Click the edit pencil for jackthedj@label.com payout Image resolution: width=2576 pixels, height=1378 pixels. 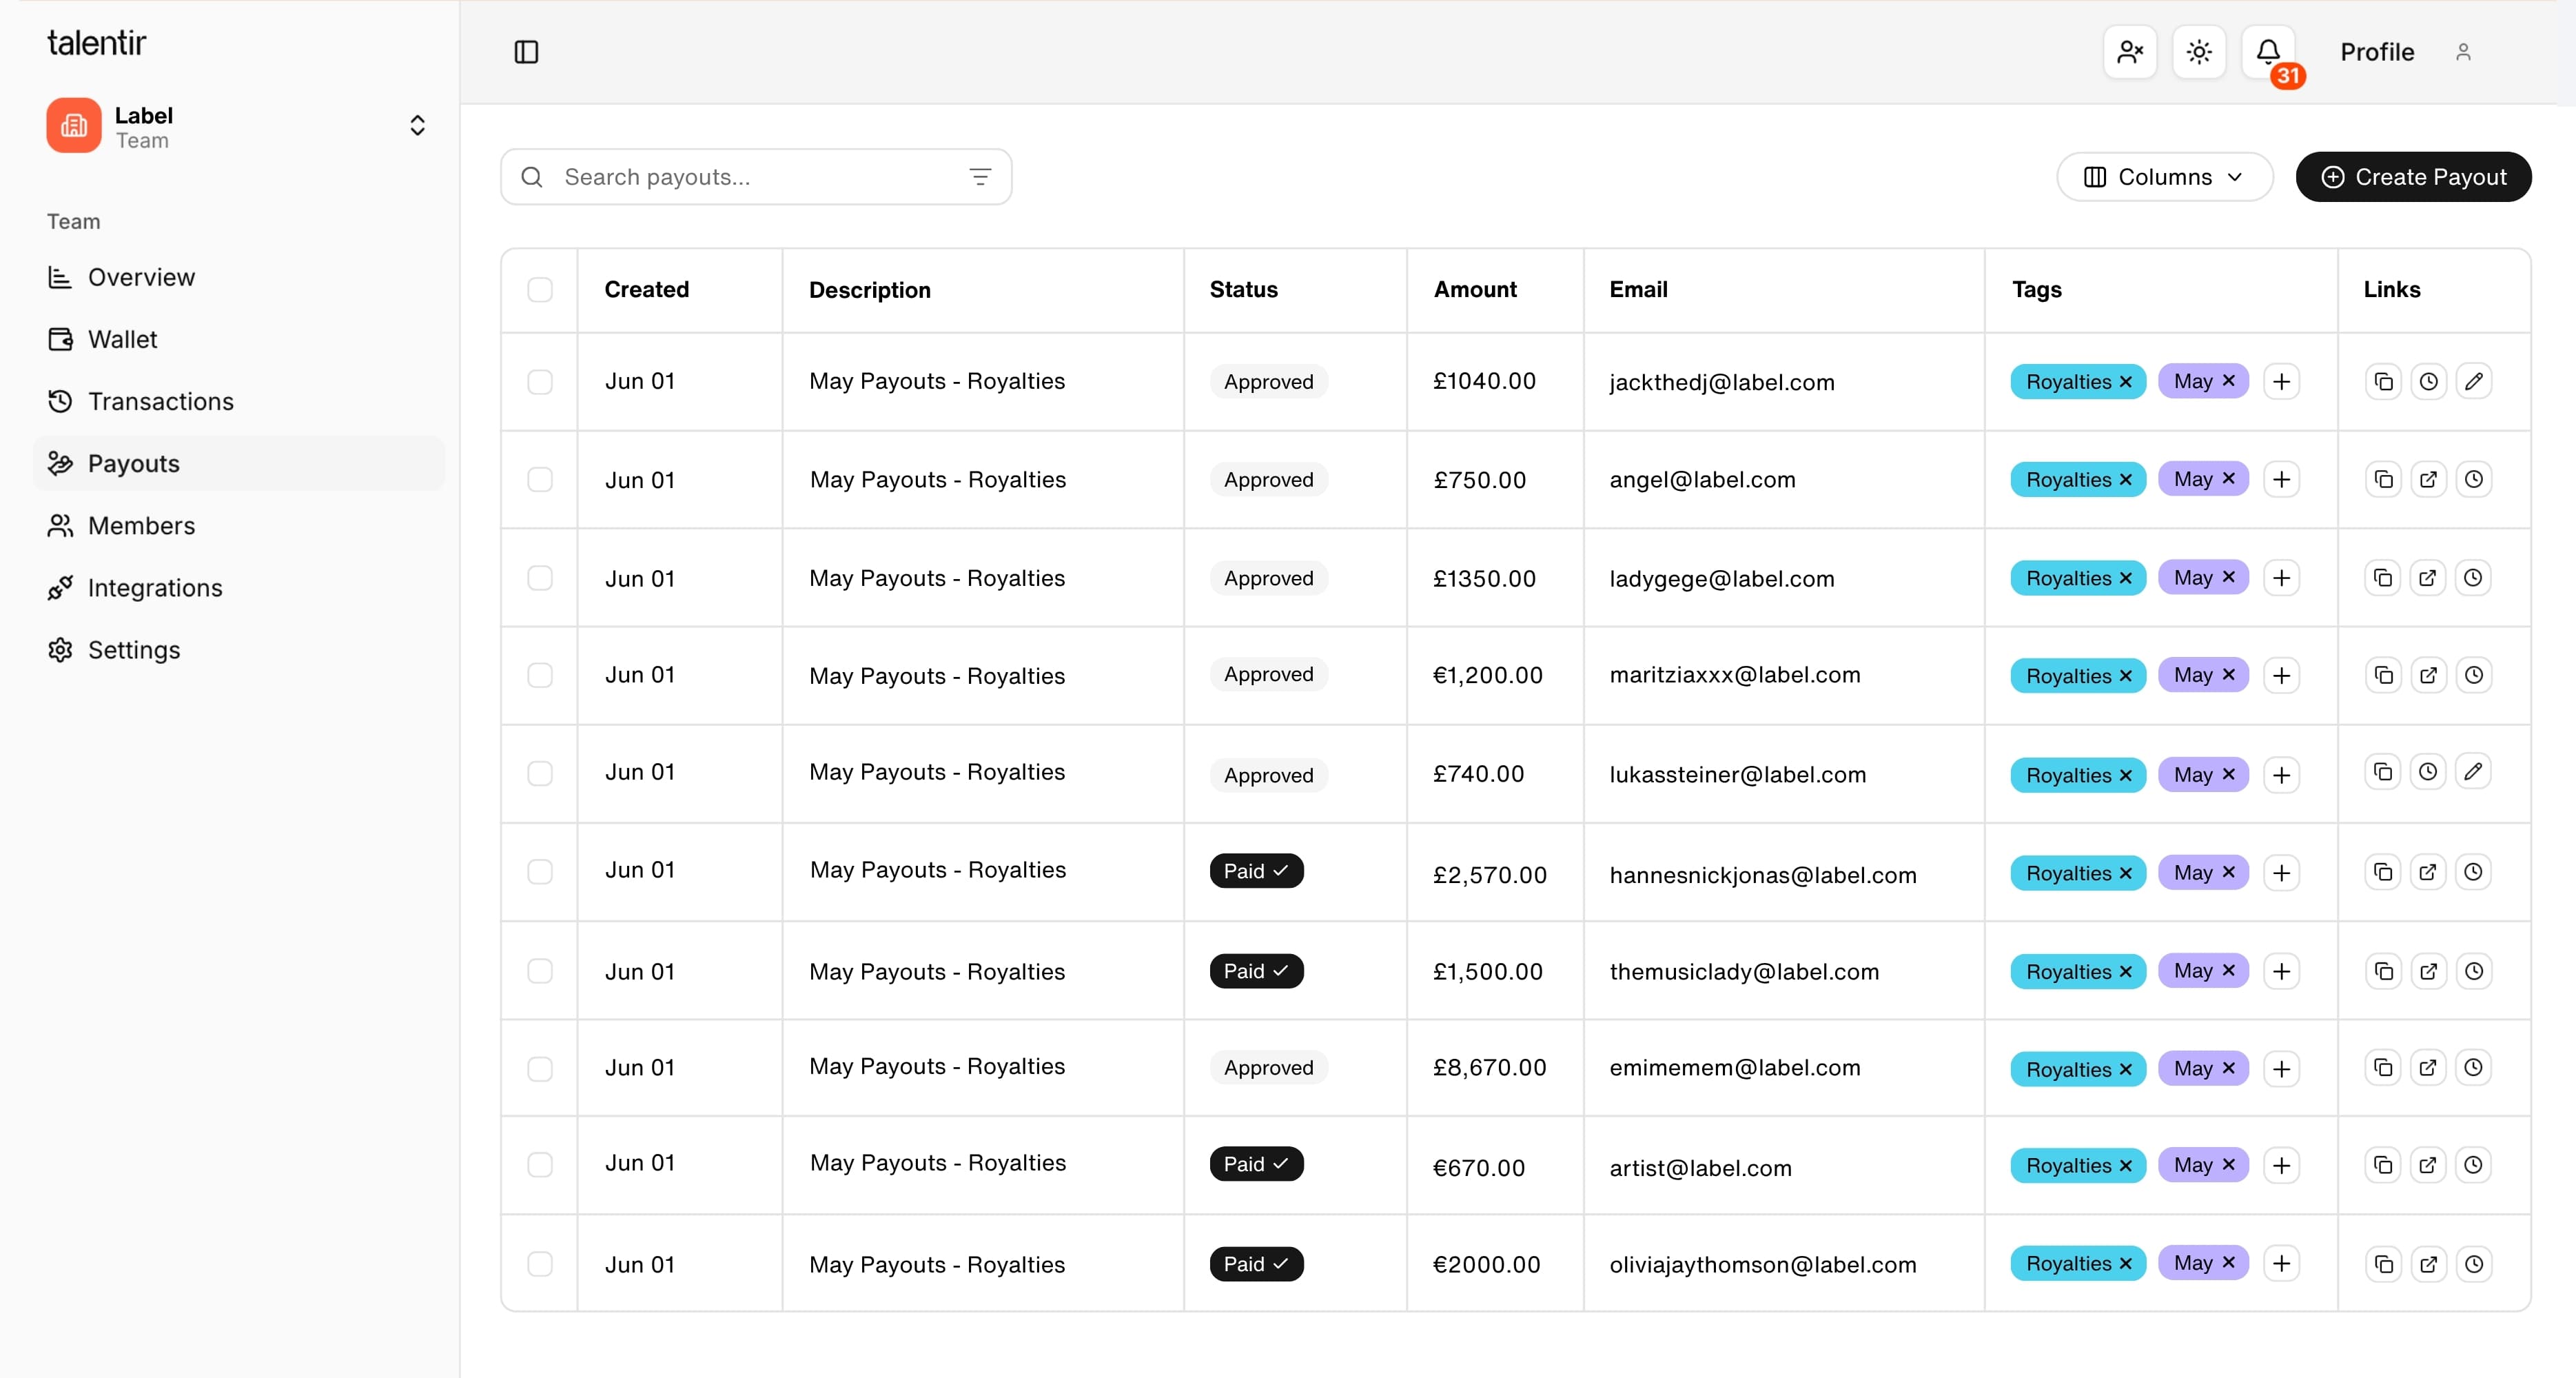coord(2473,381)
